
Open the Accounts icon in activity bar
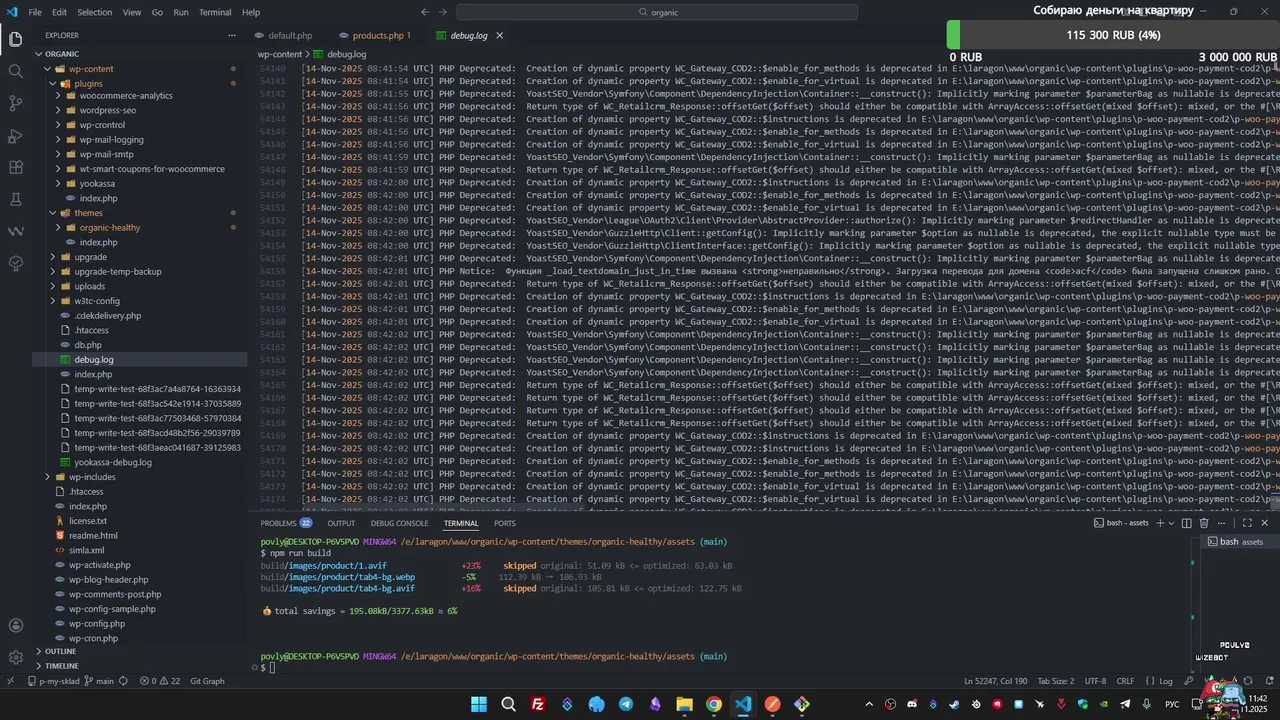click(x=15, y=626)
